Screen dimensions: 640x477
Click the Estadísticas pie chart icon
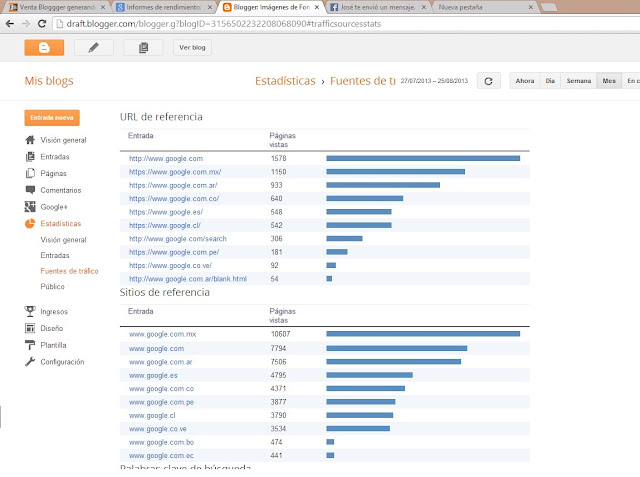(x=30, y=224)
